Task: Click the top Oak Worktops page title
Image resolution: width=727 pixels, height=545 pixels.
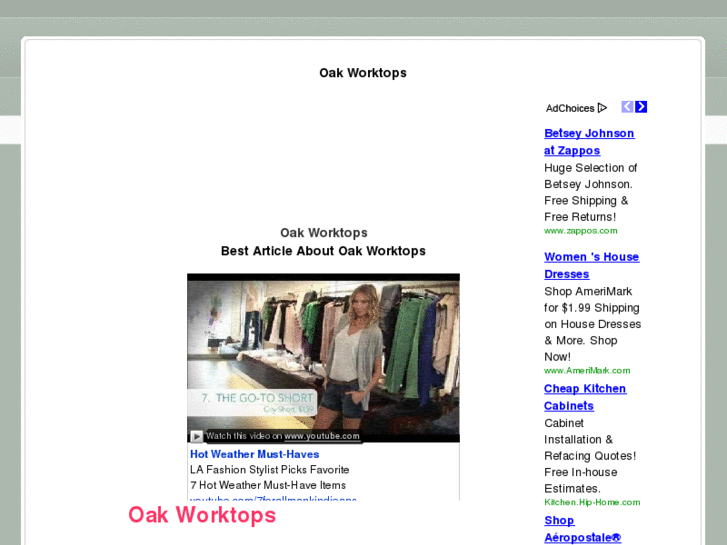Action: 363,73
